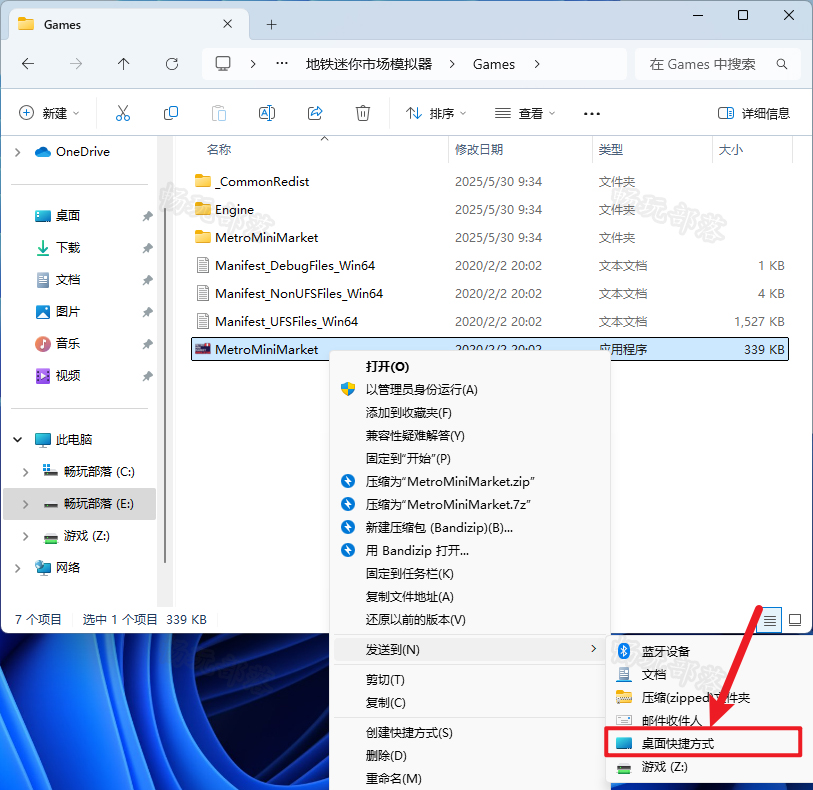Collapse the 此电脑 tree node
This screenshot has width=813, height=790.
[x=18, y=440]
